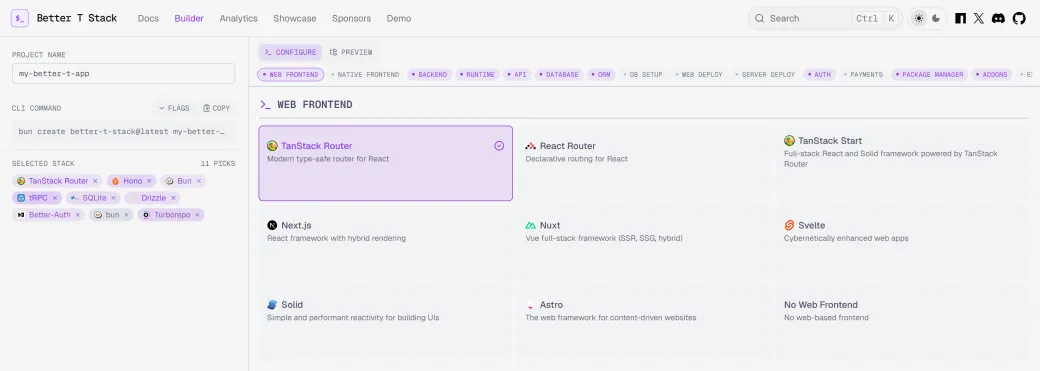The image size is (1040, 371).
Task: Jump to ORM section
Action: click(601, 75)
